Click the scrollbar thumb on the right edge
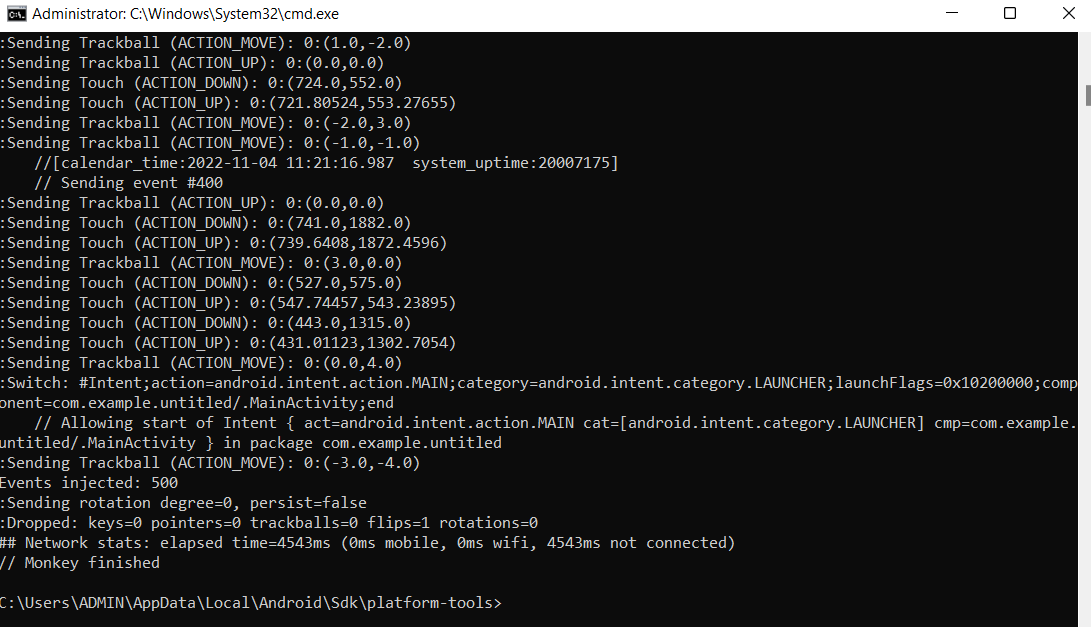The height and width of the screenshot is (627, 1091). pos(1084,95)
